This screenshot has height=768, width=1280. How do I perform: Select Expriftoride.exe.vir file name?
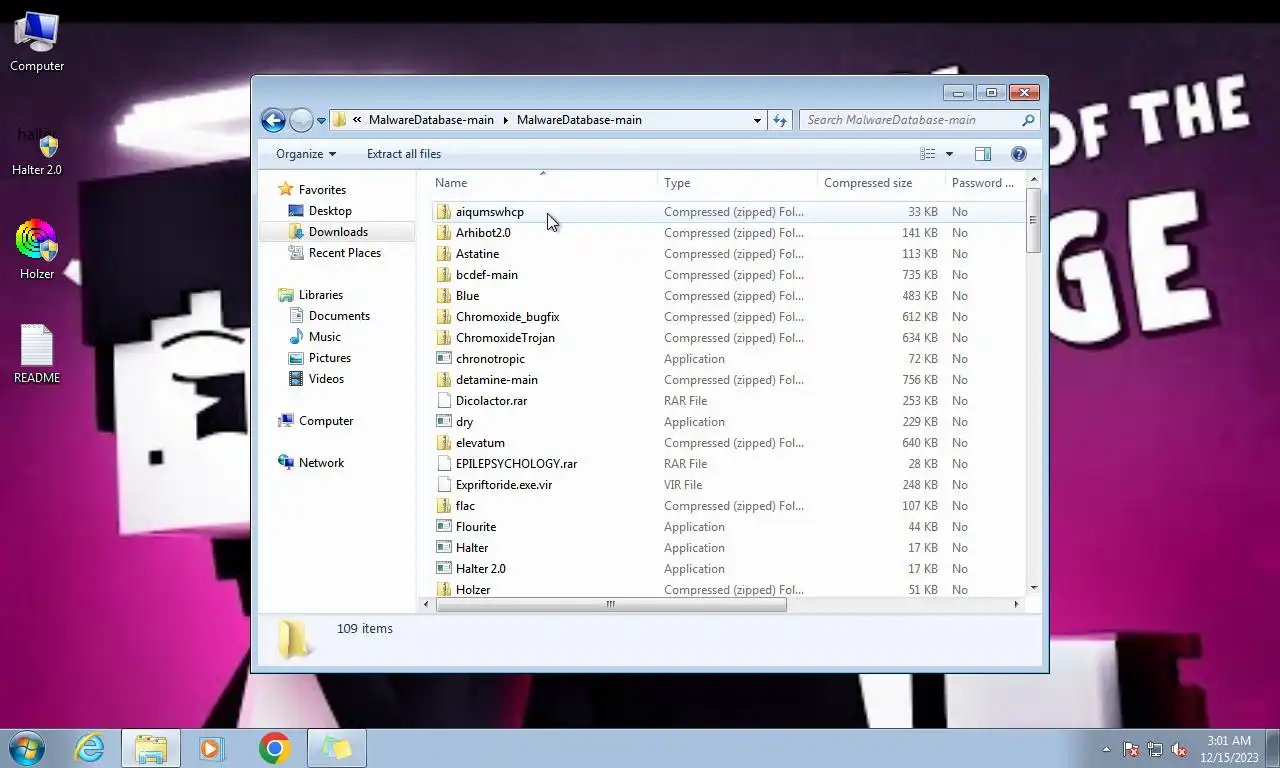504,485
